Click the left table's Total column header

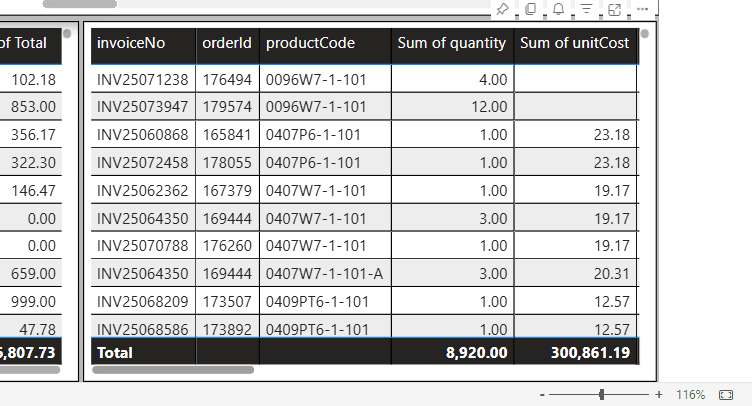pyautogui.click(x=24, y=43)
